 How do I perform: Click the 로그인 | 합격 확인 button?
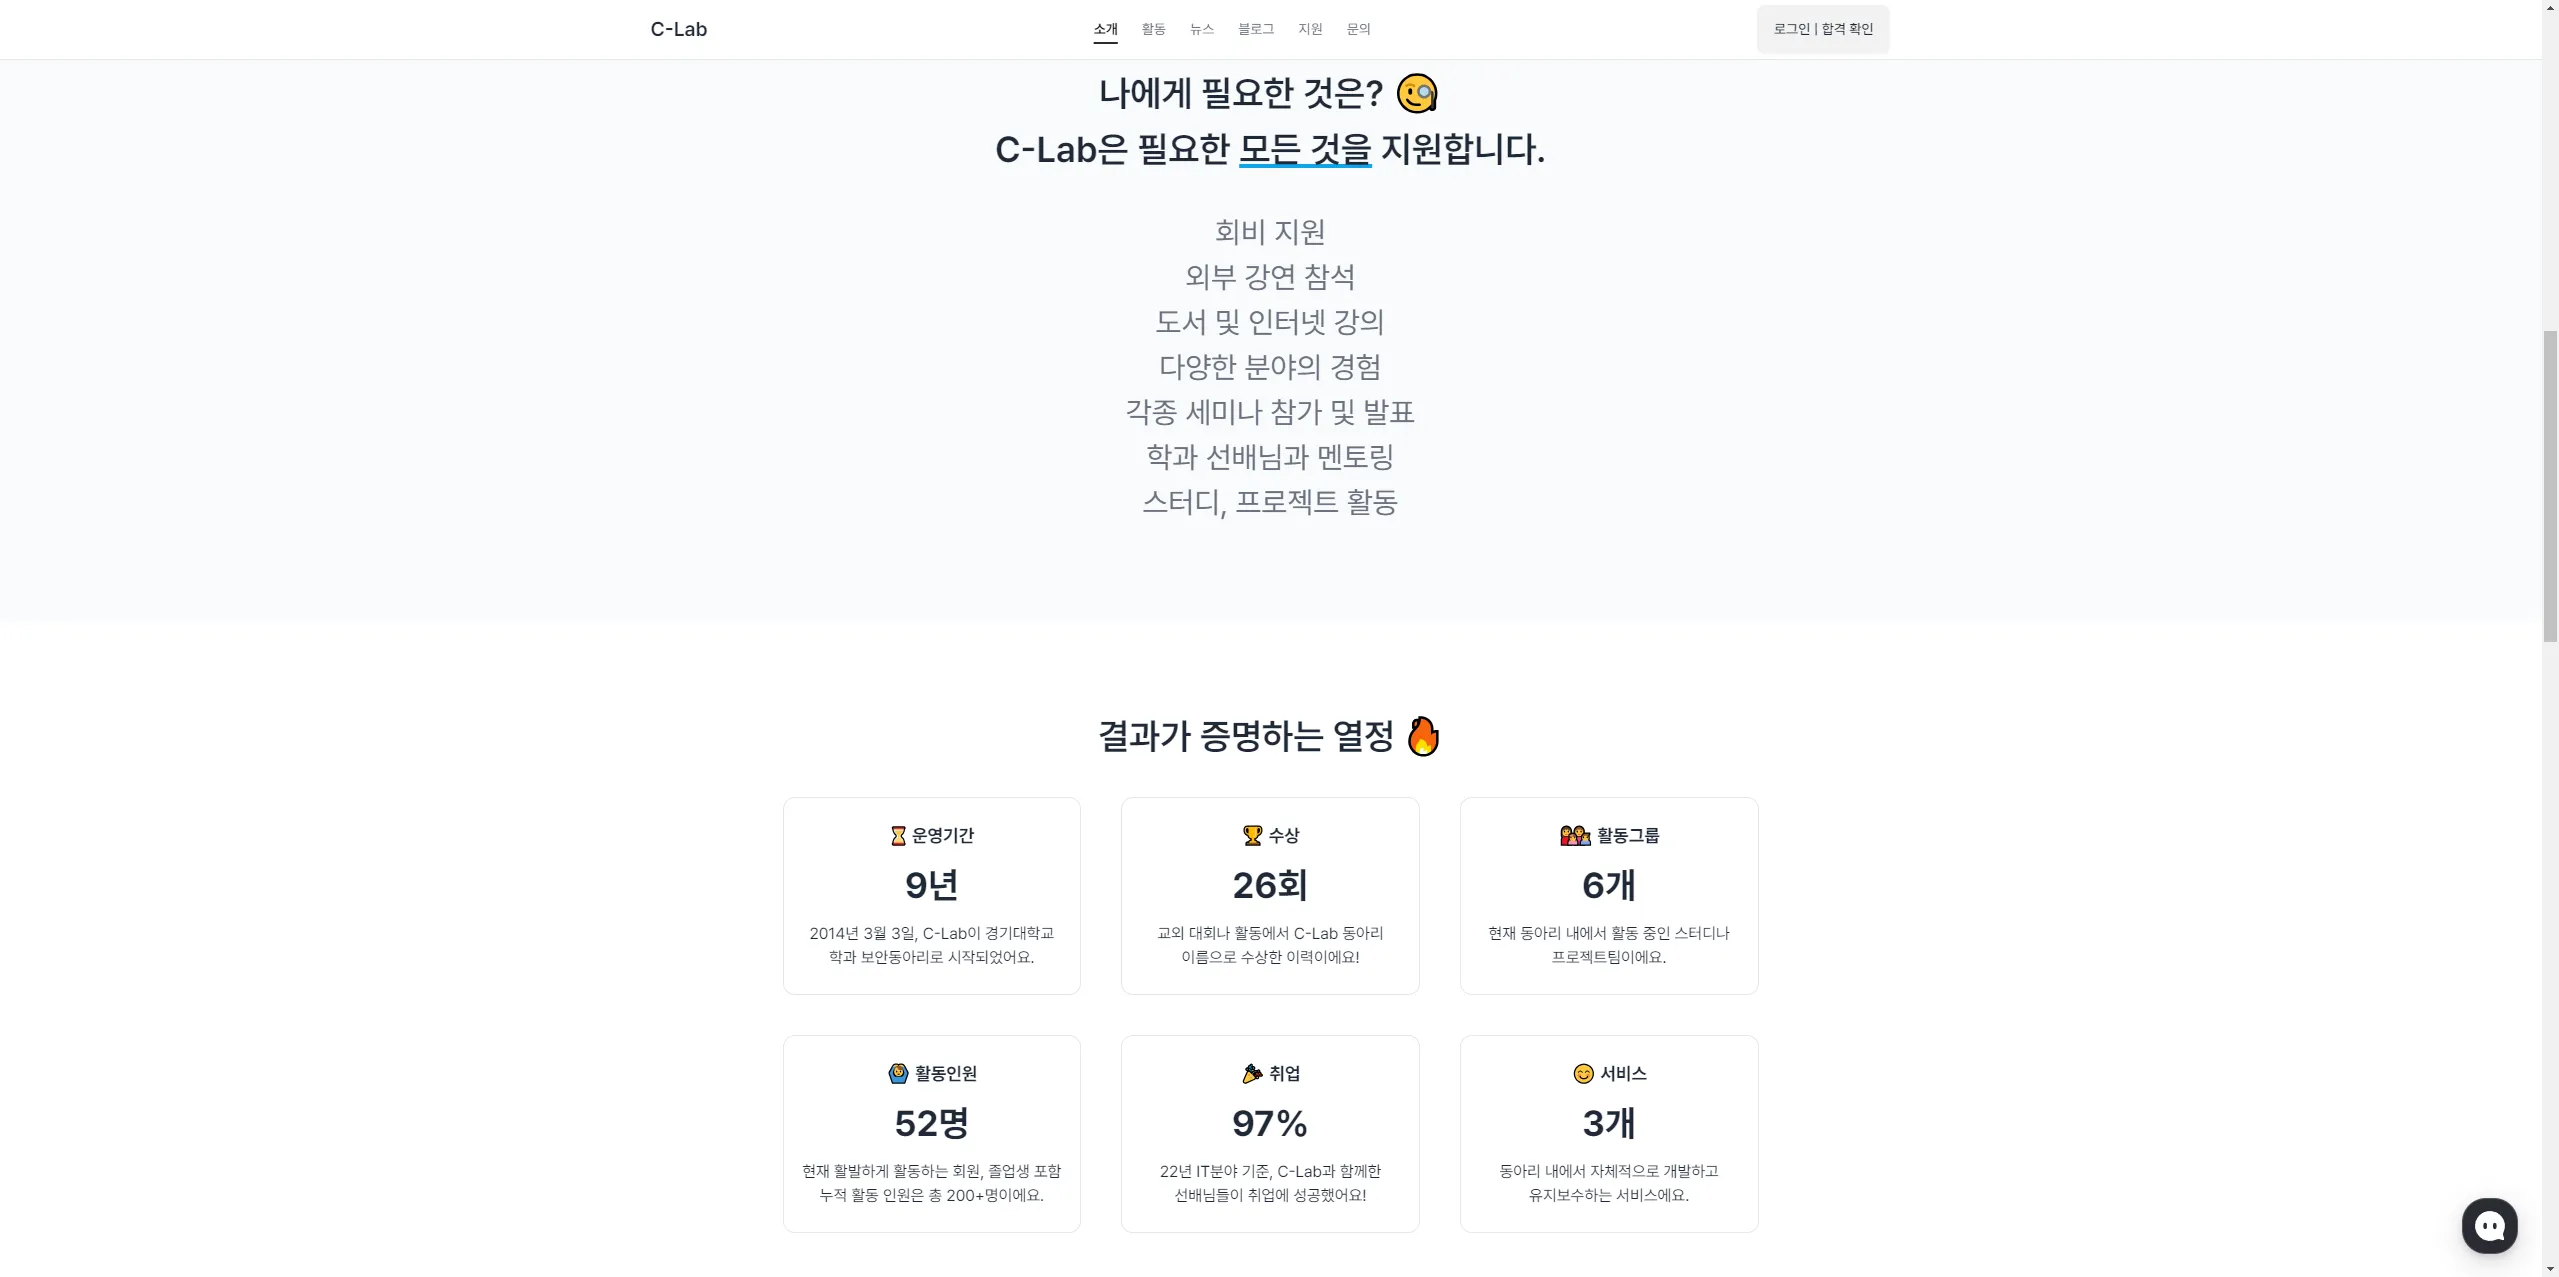click(1821, 28)
